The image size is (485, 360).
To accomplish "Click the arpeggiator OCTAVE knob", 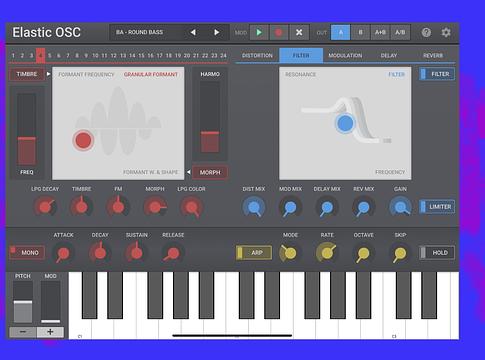I will click(364, 253).
